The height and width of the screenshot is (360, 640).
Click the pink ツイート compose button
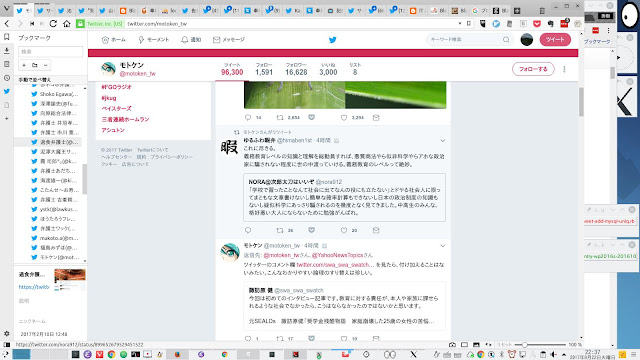[x=555, y=40]
